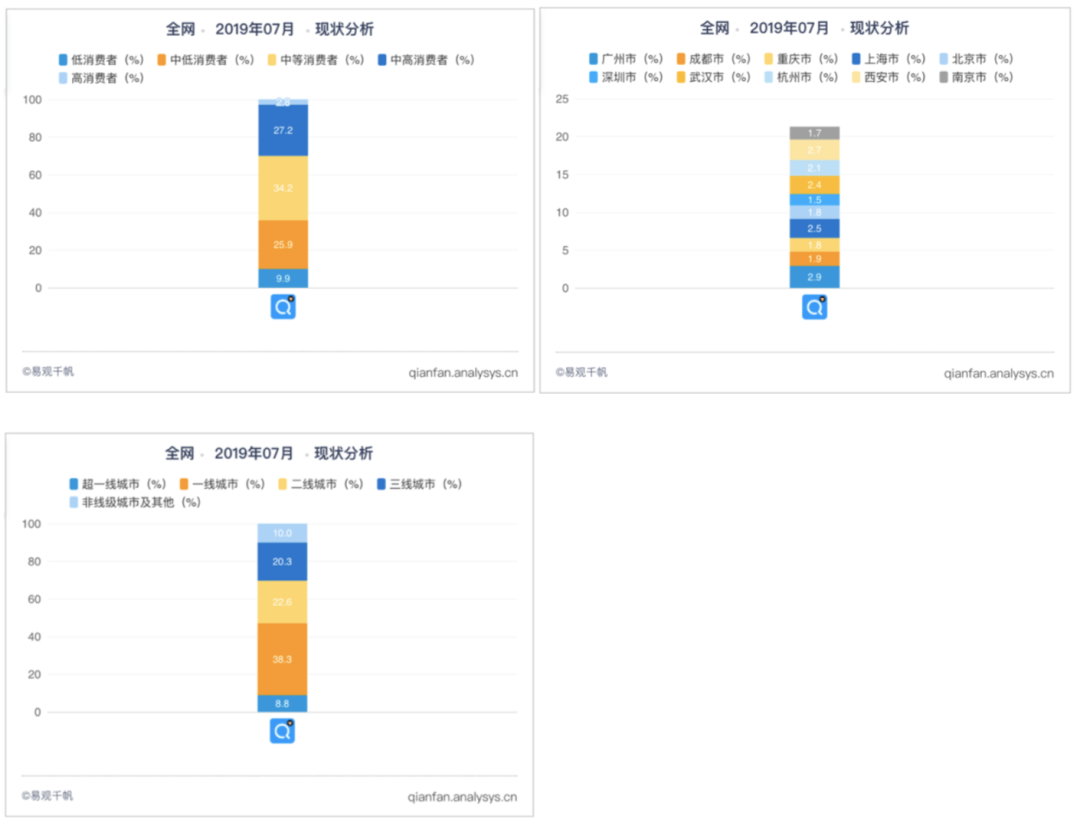Viewport: 1080px width, 829px height.
Task: Toggle the 一线城市 legend series
Action: [x=222, y=484]
